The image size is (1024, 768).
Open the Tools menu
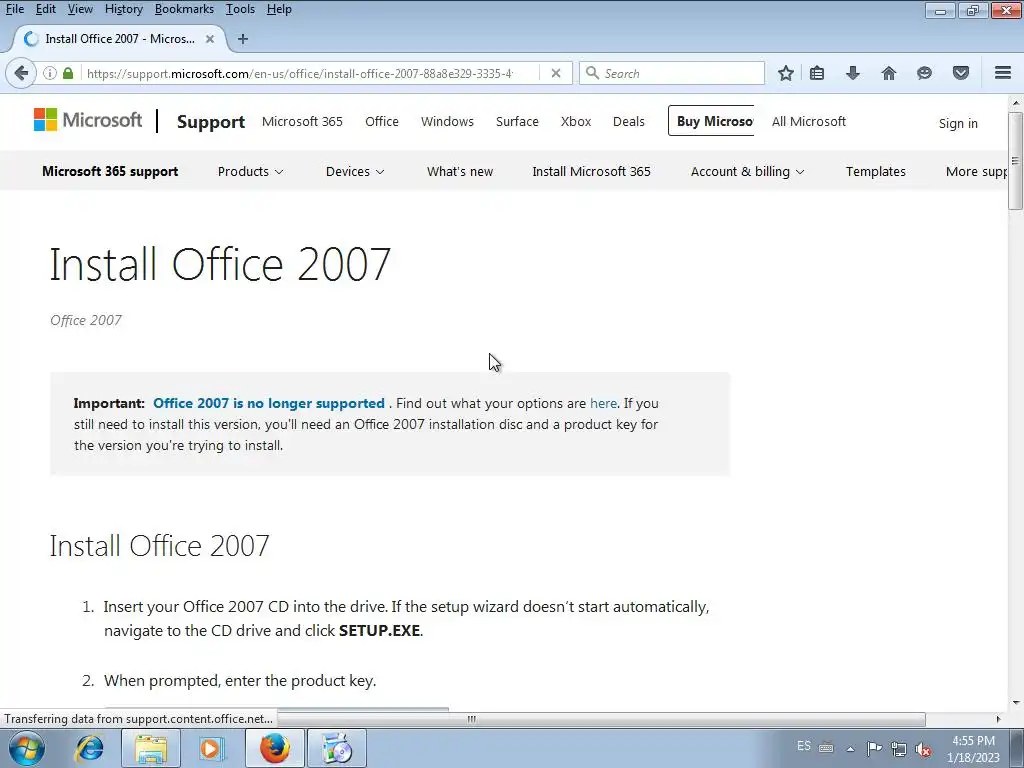[x=240, y=9]
